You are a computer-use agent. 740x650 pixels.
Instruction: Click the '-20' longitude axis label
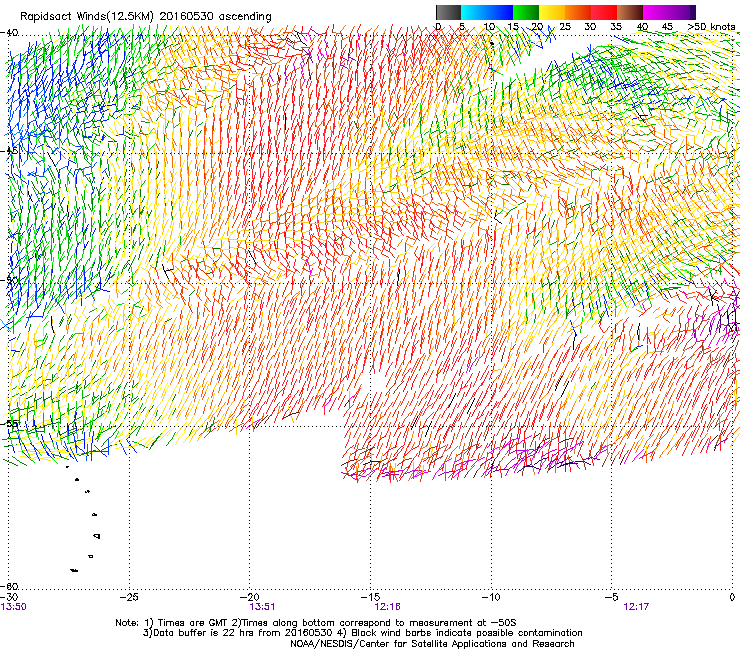(250, 597)
